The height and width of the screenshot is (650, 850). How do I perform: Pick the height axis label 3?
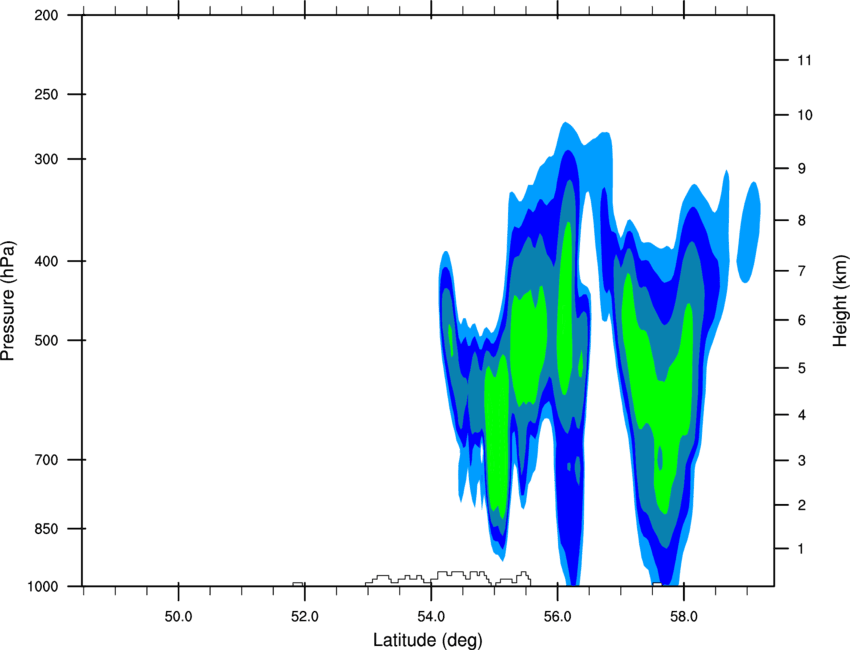[x=802, y=461]
